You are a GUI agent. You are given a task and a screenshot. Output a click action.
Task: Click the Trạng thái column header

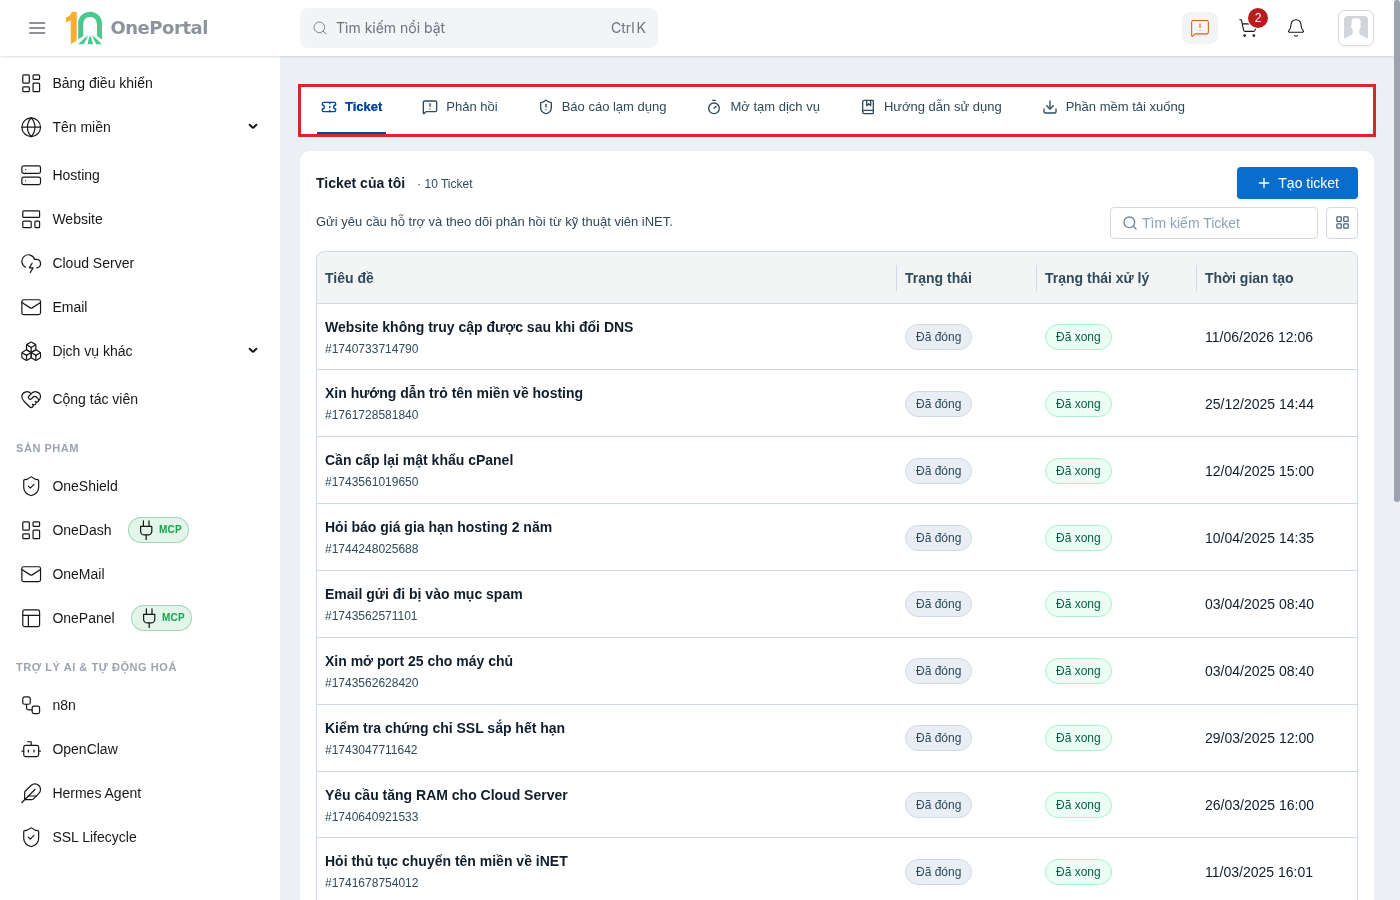[x=938, y=278]
